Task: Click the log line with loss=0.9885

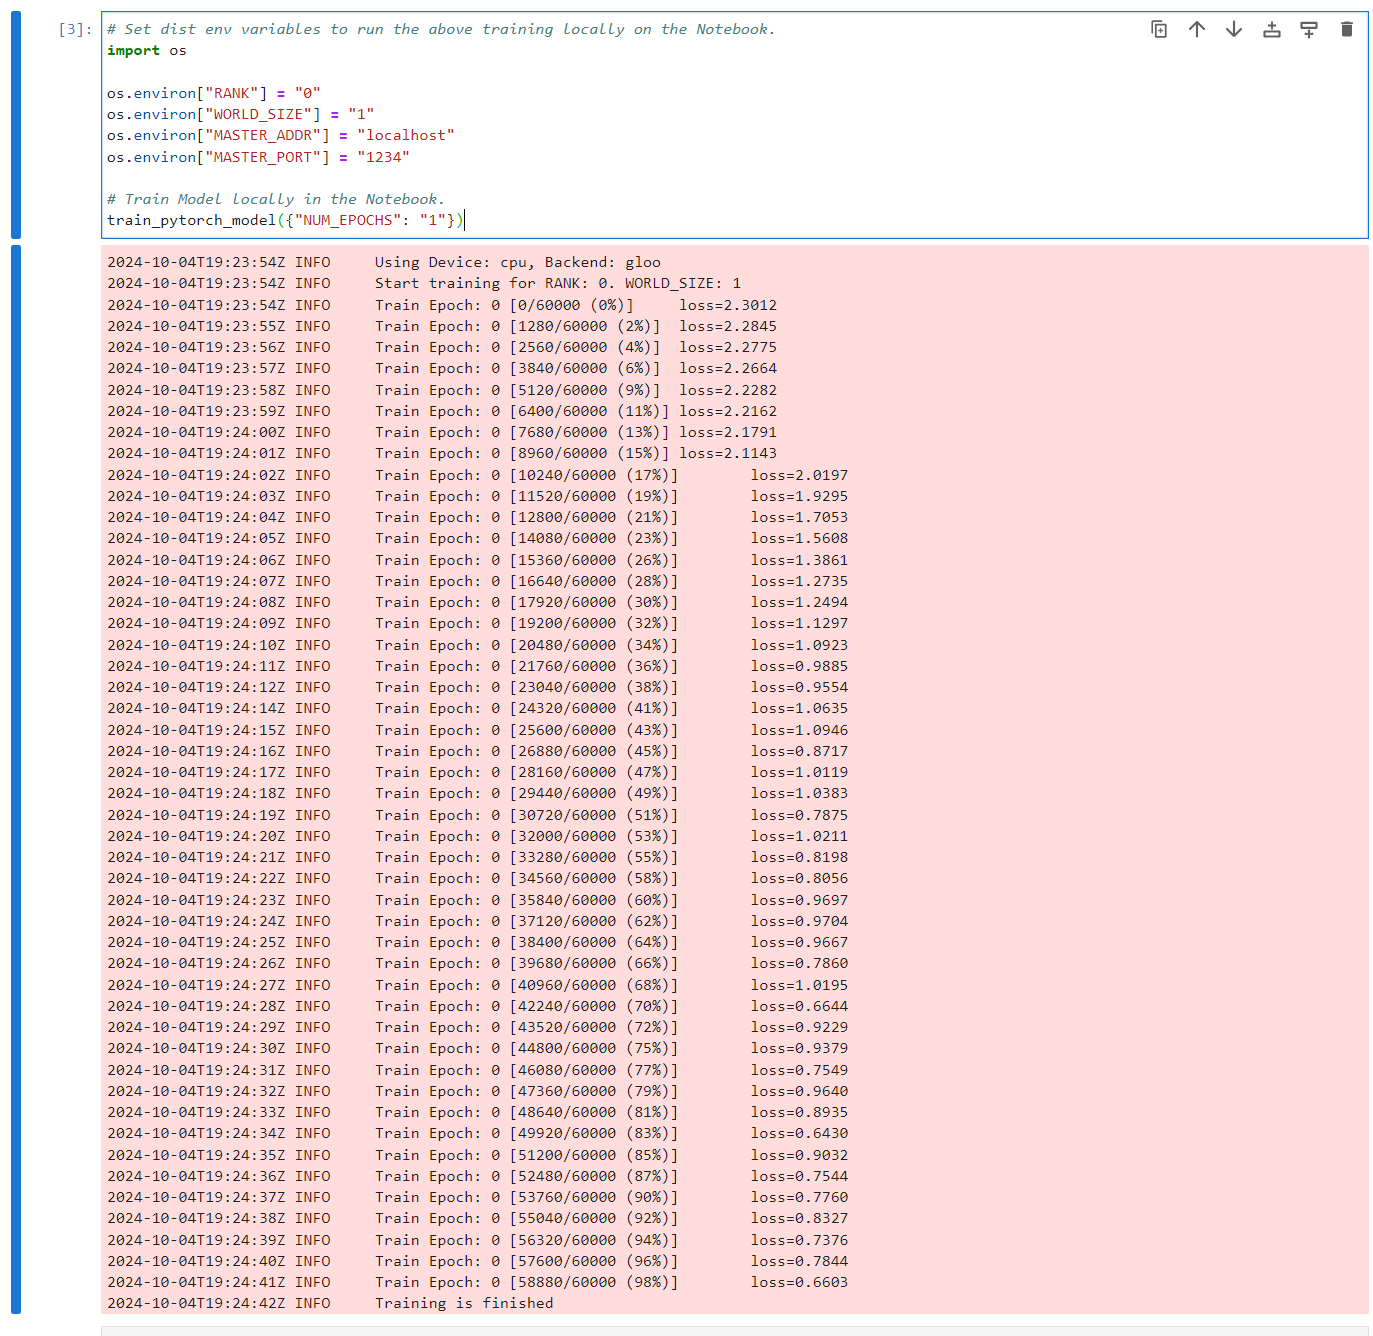Action: (x=478, y=666)
